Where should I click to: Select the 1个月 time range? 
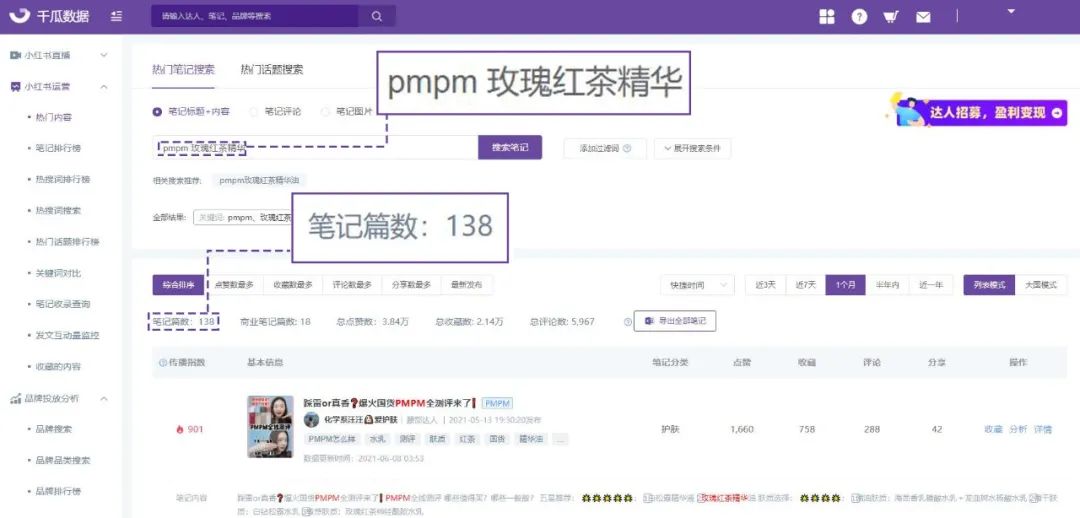click(845, 284)
